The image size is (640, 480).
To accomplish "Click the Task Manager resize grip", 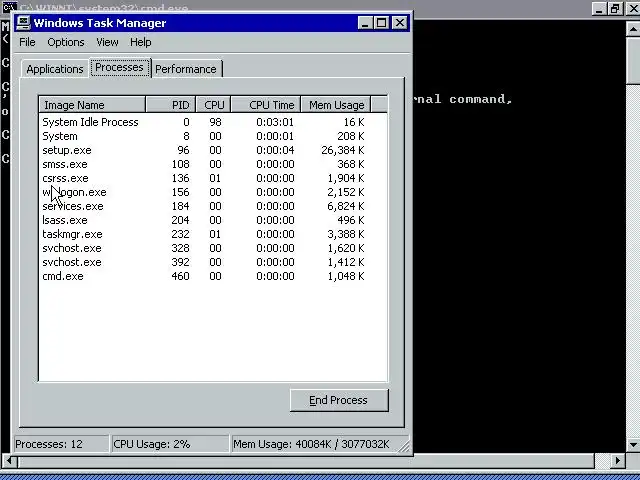I will (404, 446).
